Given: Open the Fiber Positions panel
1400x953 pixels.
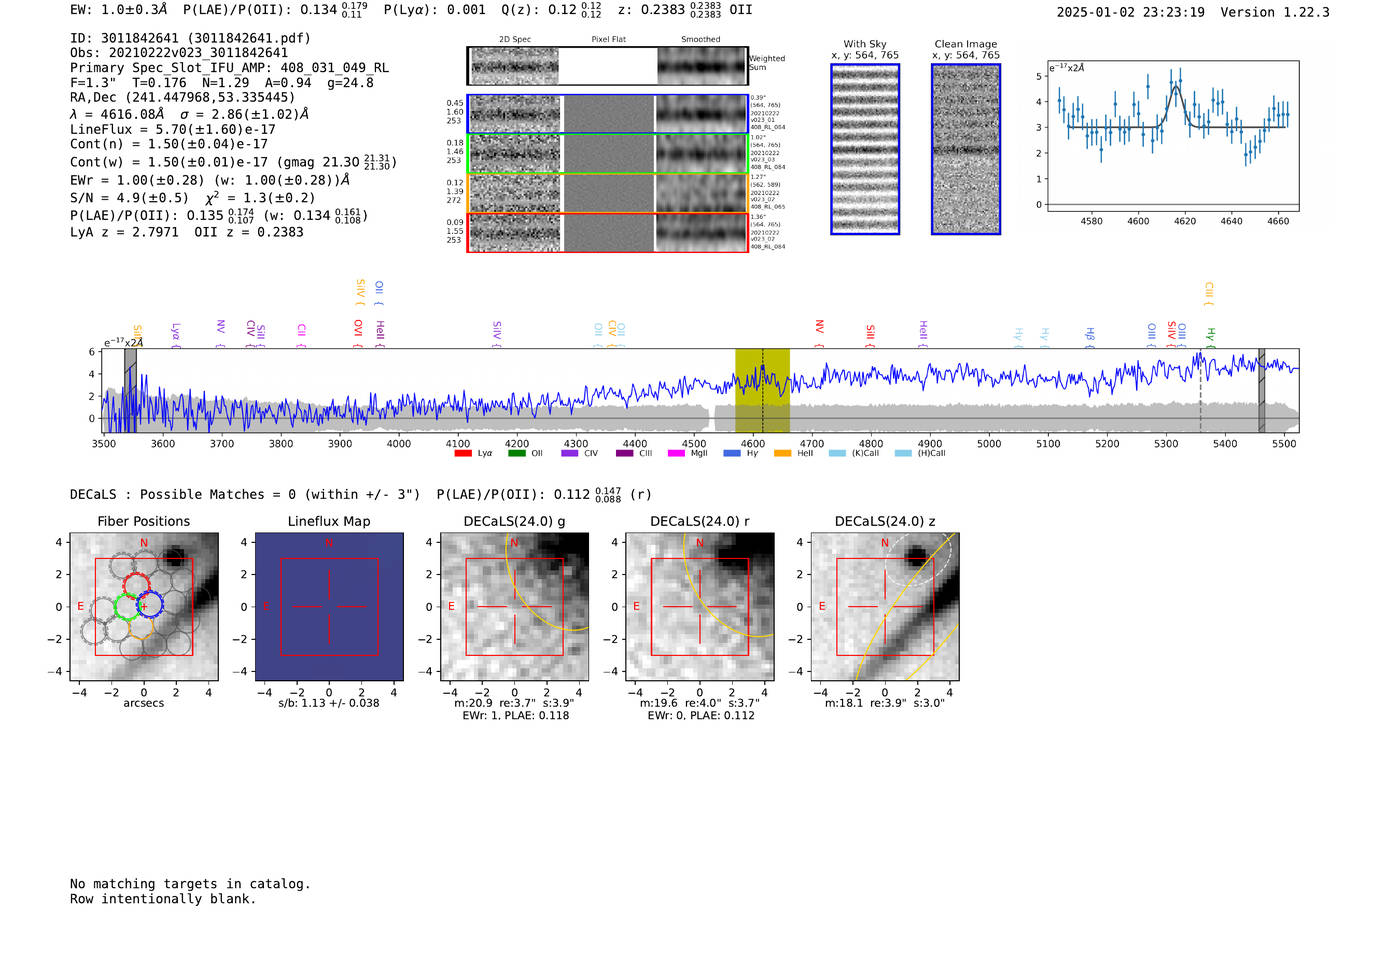Looking at the screenshot, I should coord(144,607).
